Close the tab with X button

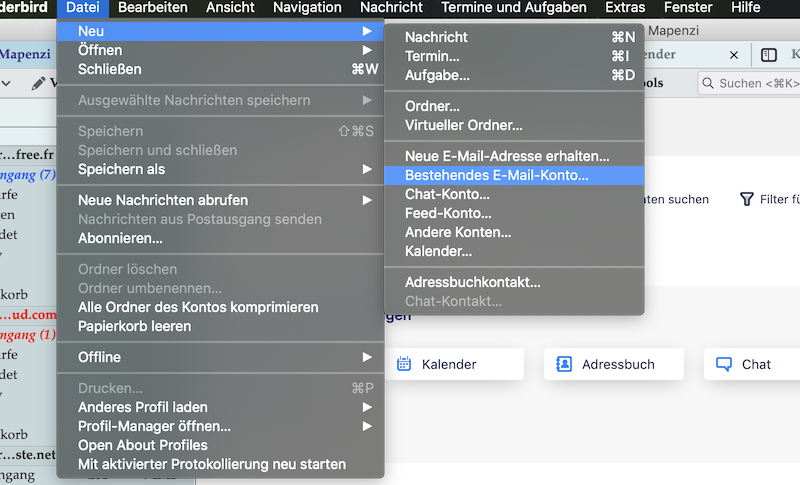[734, 55]
